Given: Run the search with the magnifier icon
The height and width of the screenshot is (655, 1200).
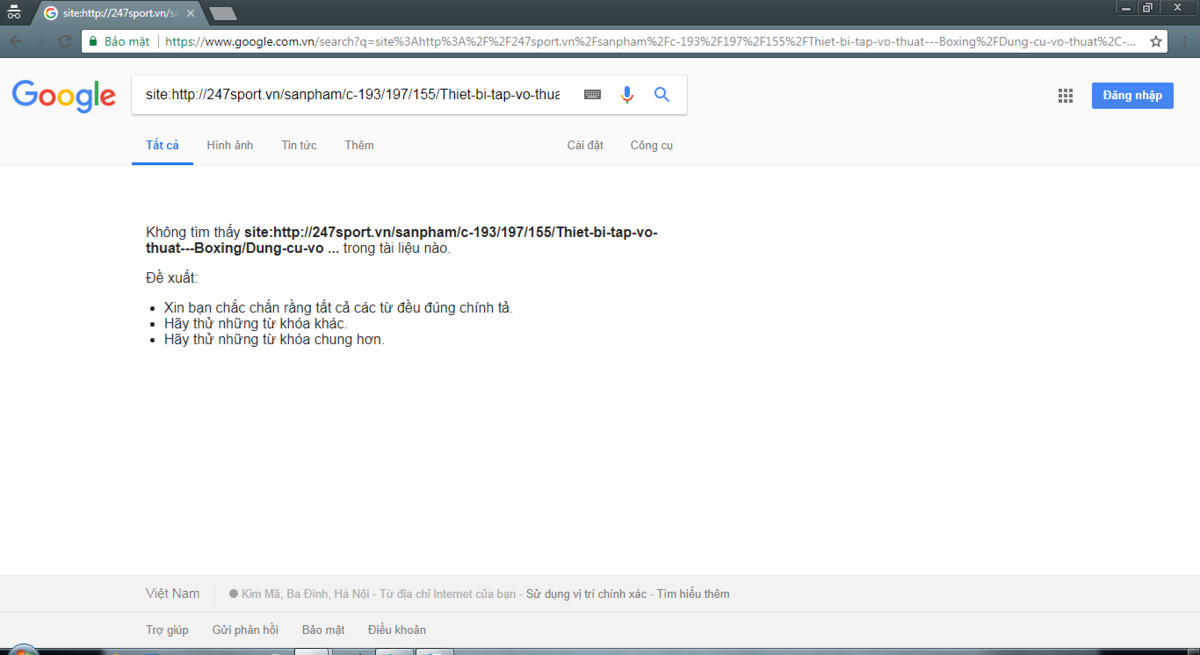Looking at the screenshot, I should coord(662,94).
